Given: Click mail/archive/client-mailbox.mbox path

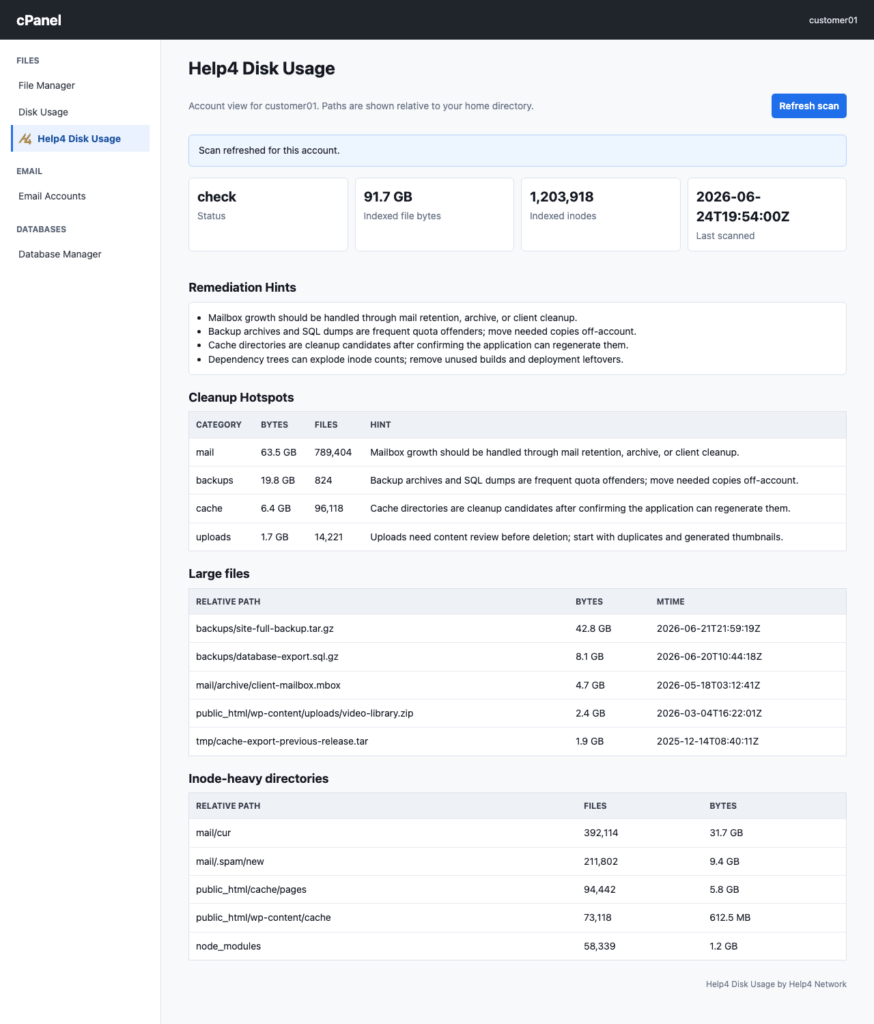Looking at the screenshot, I should (x=268, y=685).
